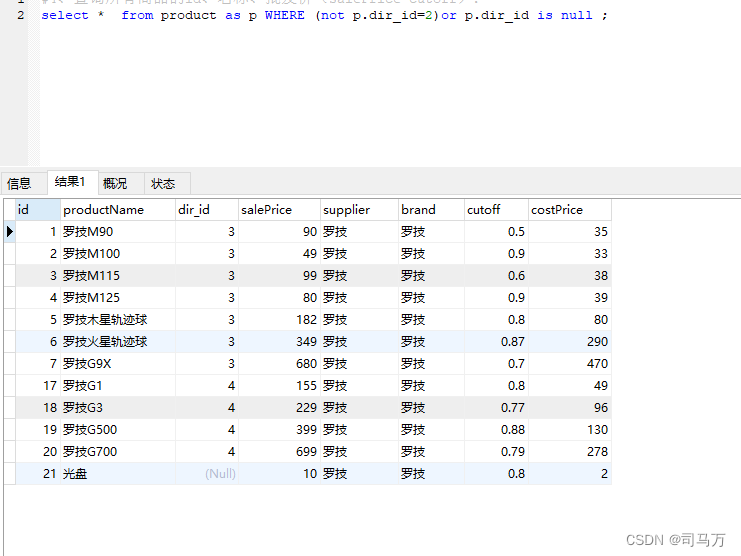
Task: Select cell 罗技M115 in productName column
Action: tap(118, 275)
